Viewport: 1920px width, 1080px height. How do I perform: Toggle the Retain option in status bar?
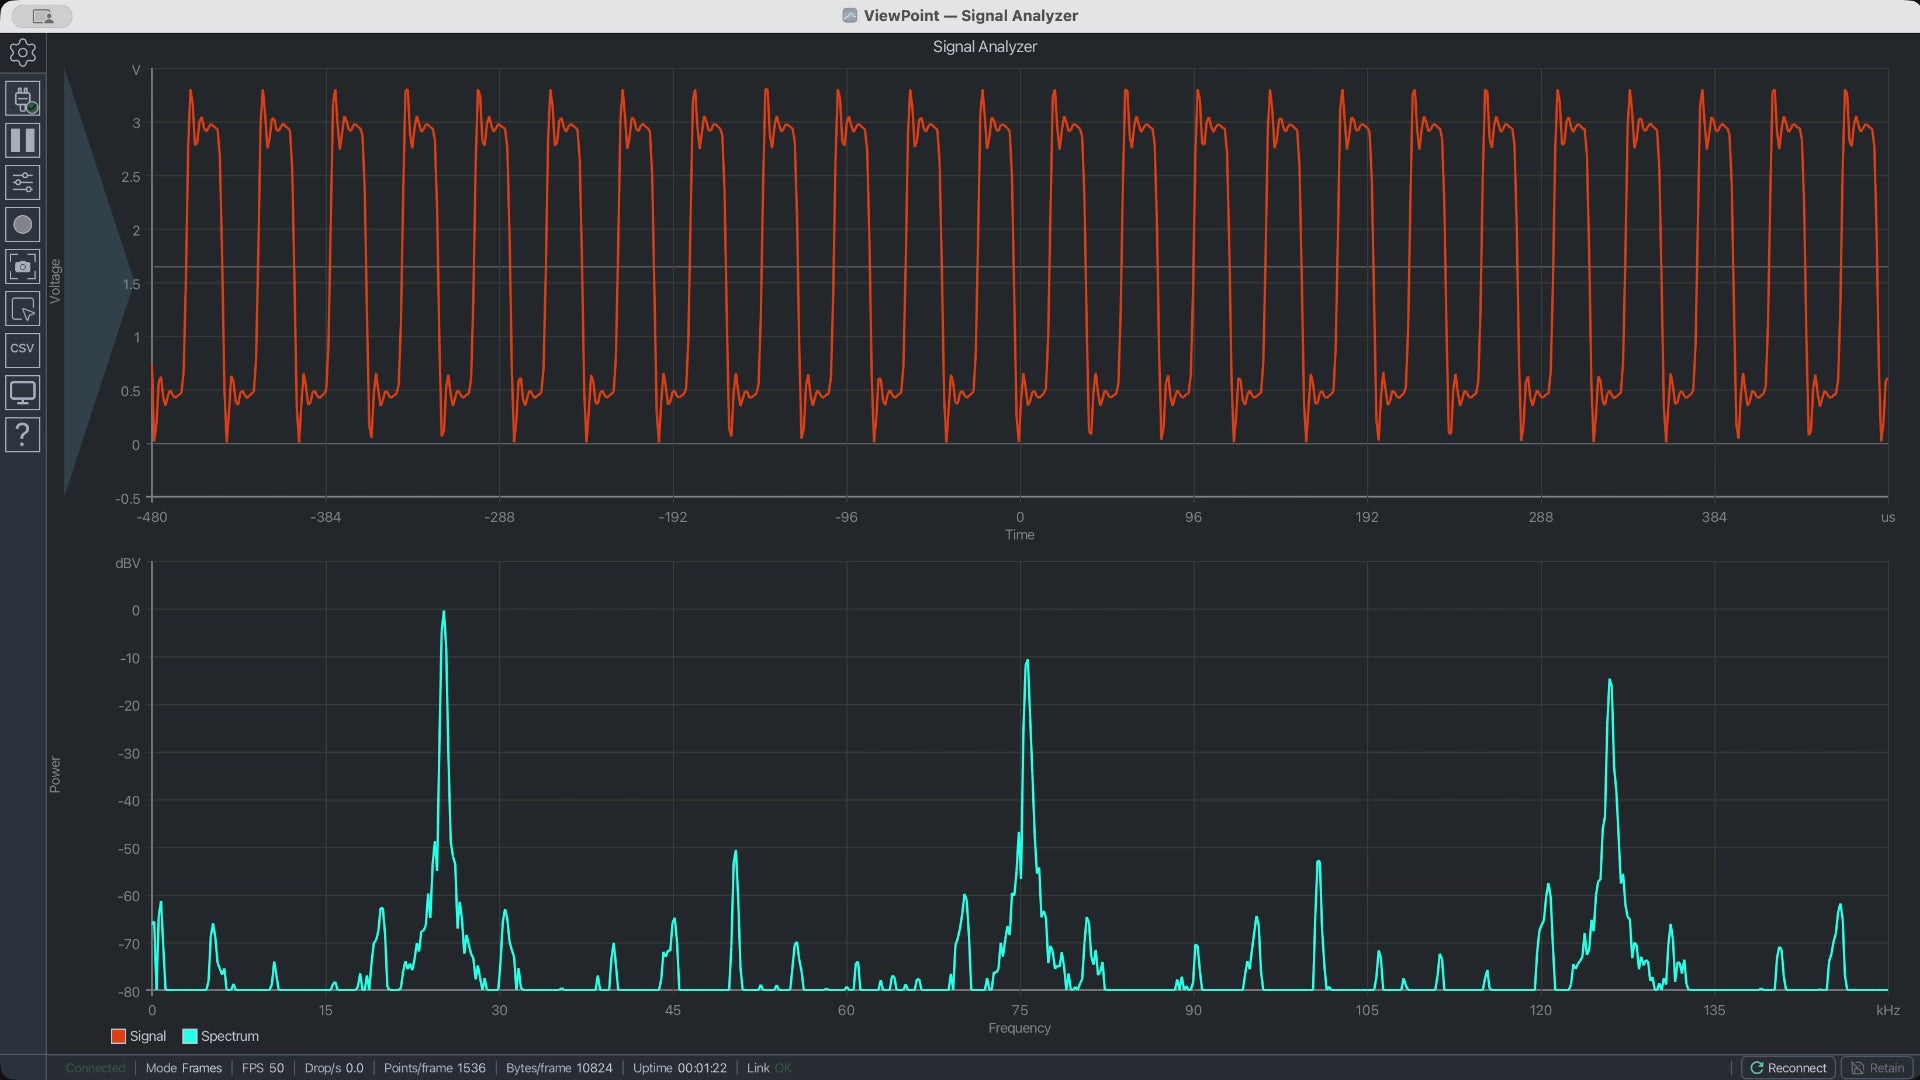click(1877, 1068)
